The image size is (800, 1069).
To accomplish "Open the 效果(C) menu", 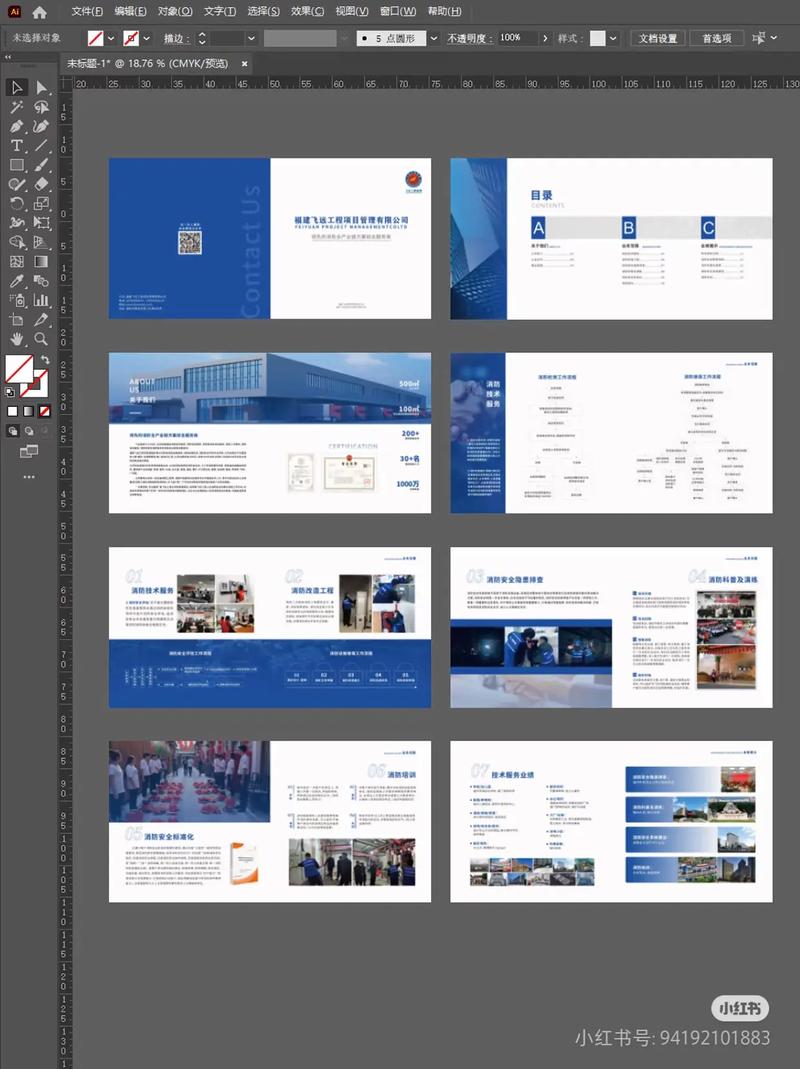I will pyautogui.click(x=307, y=12).
